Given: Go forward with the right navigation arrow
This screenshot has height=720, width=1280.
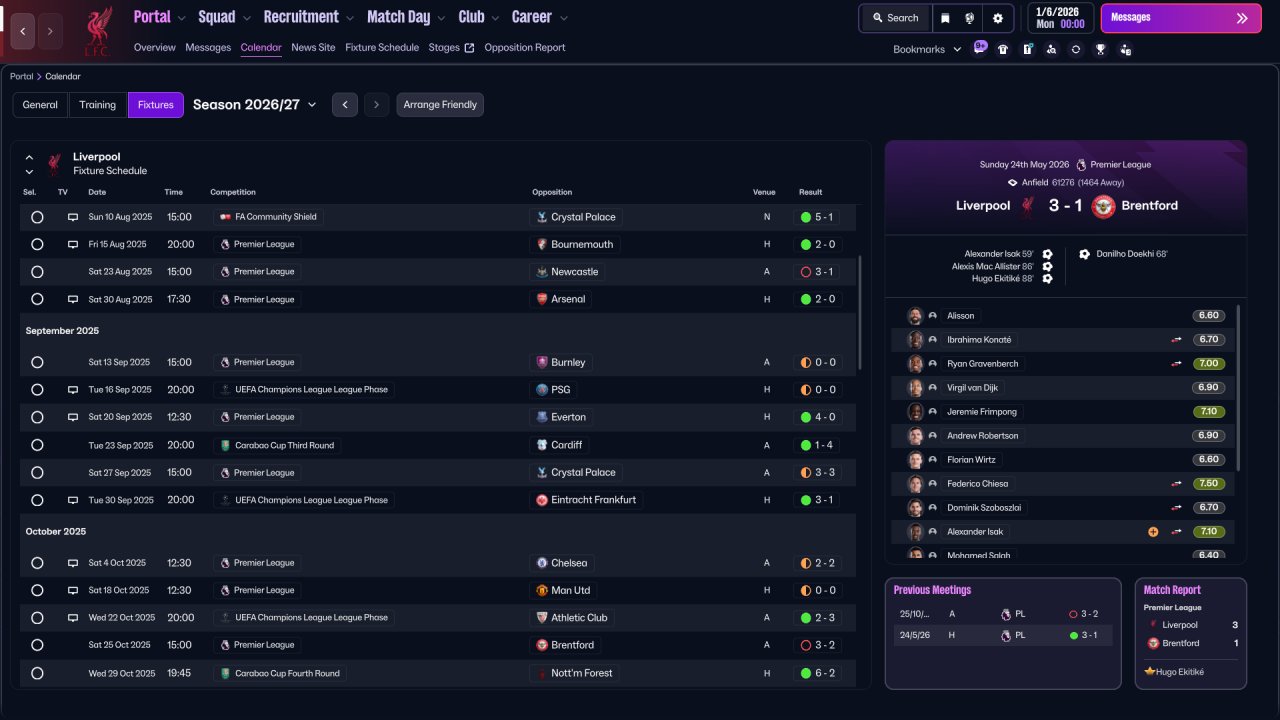Looking at the screenshot, I should 51,31.
